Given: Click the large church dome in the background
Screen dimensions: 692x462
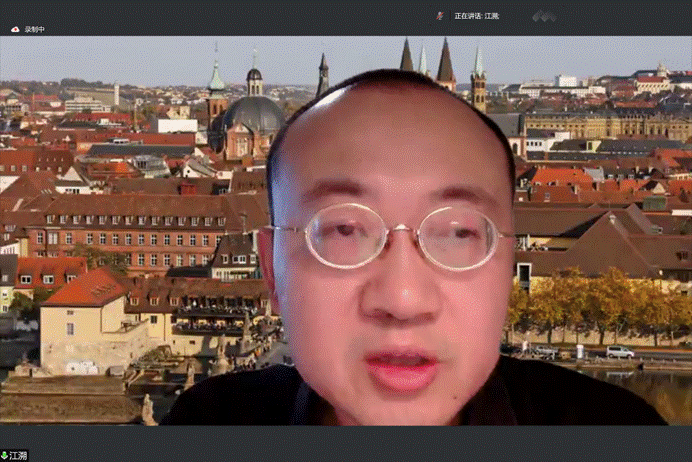Looking at the screenshot, I should [252, 115].
